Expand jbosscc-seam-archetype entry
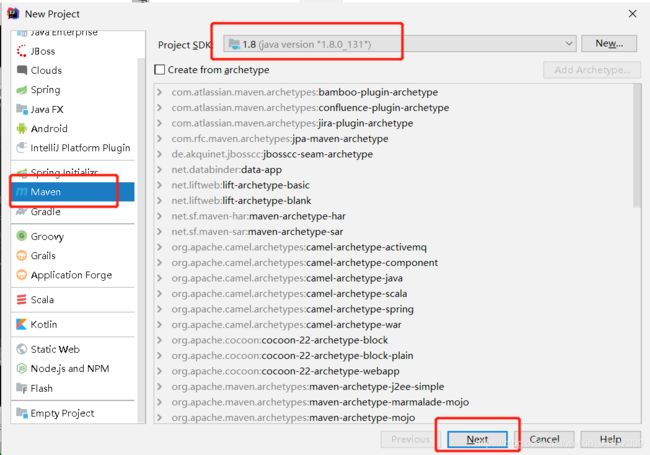Image resolution: width=650 pixels, height=455 pixels. point(159,154)
